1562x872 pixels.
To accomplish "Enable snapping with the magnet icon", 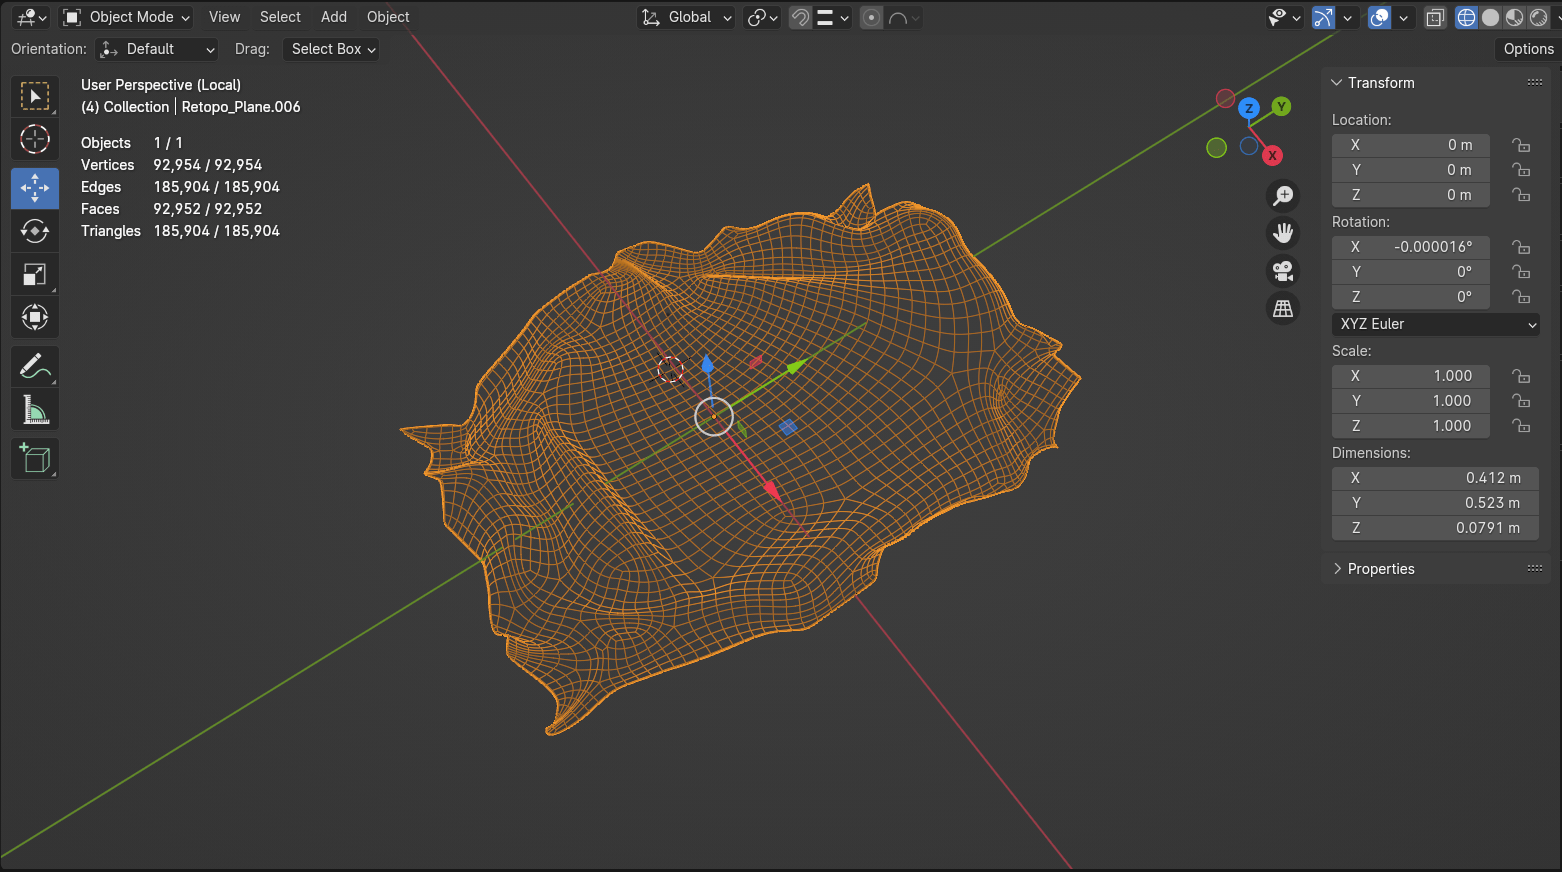I will point(800,17).
